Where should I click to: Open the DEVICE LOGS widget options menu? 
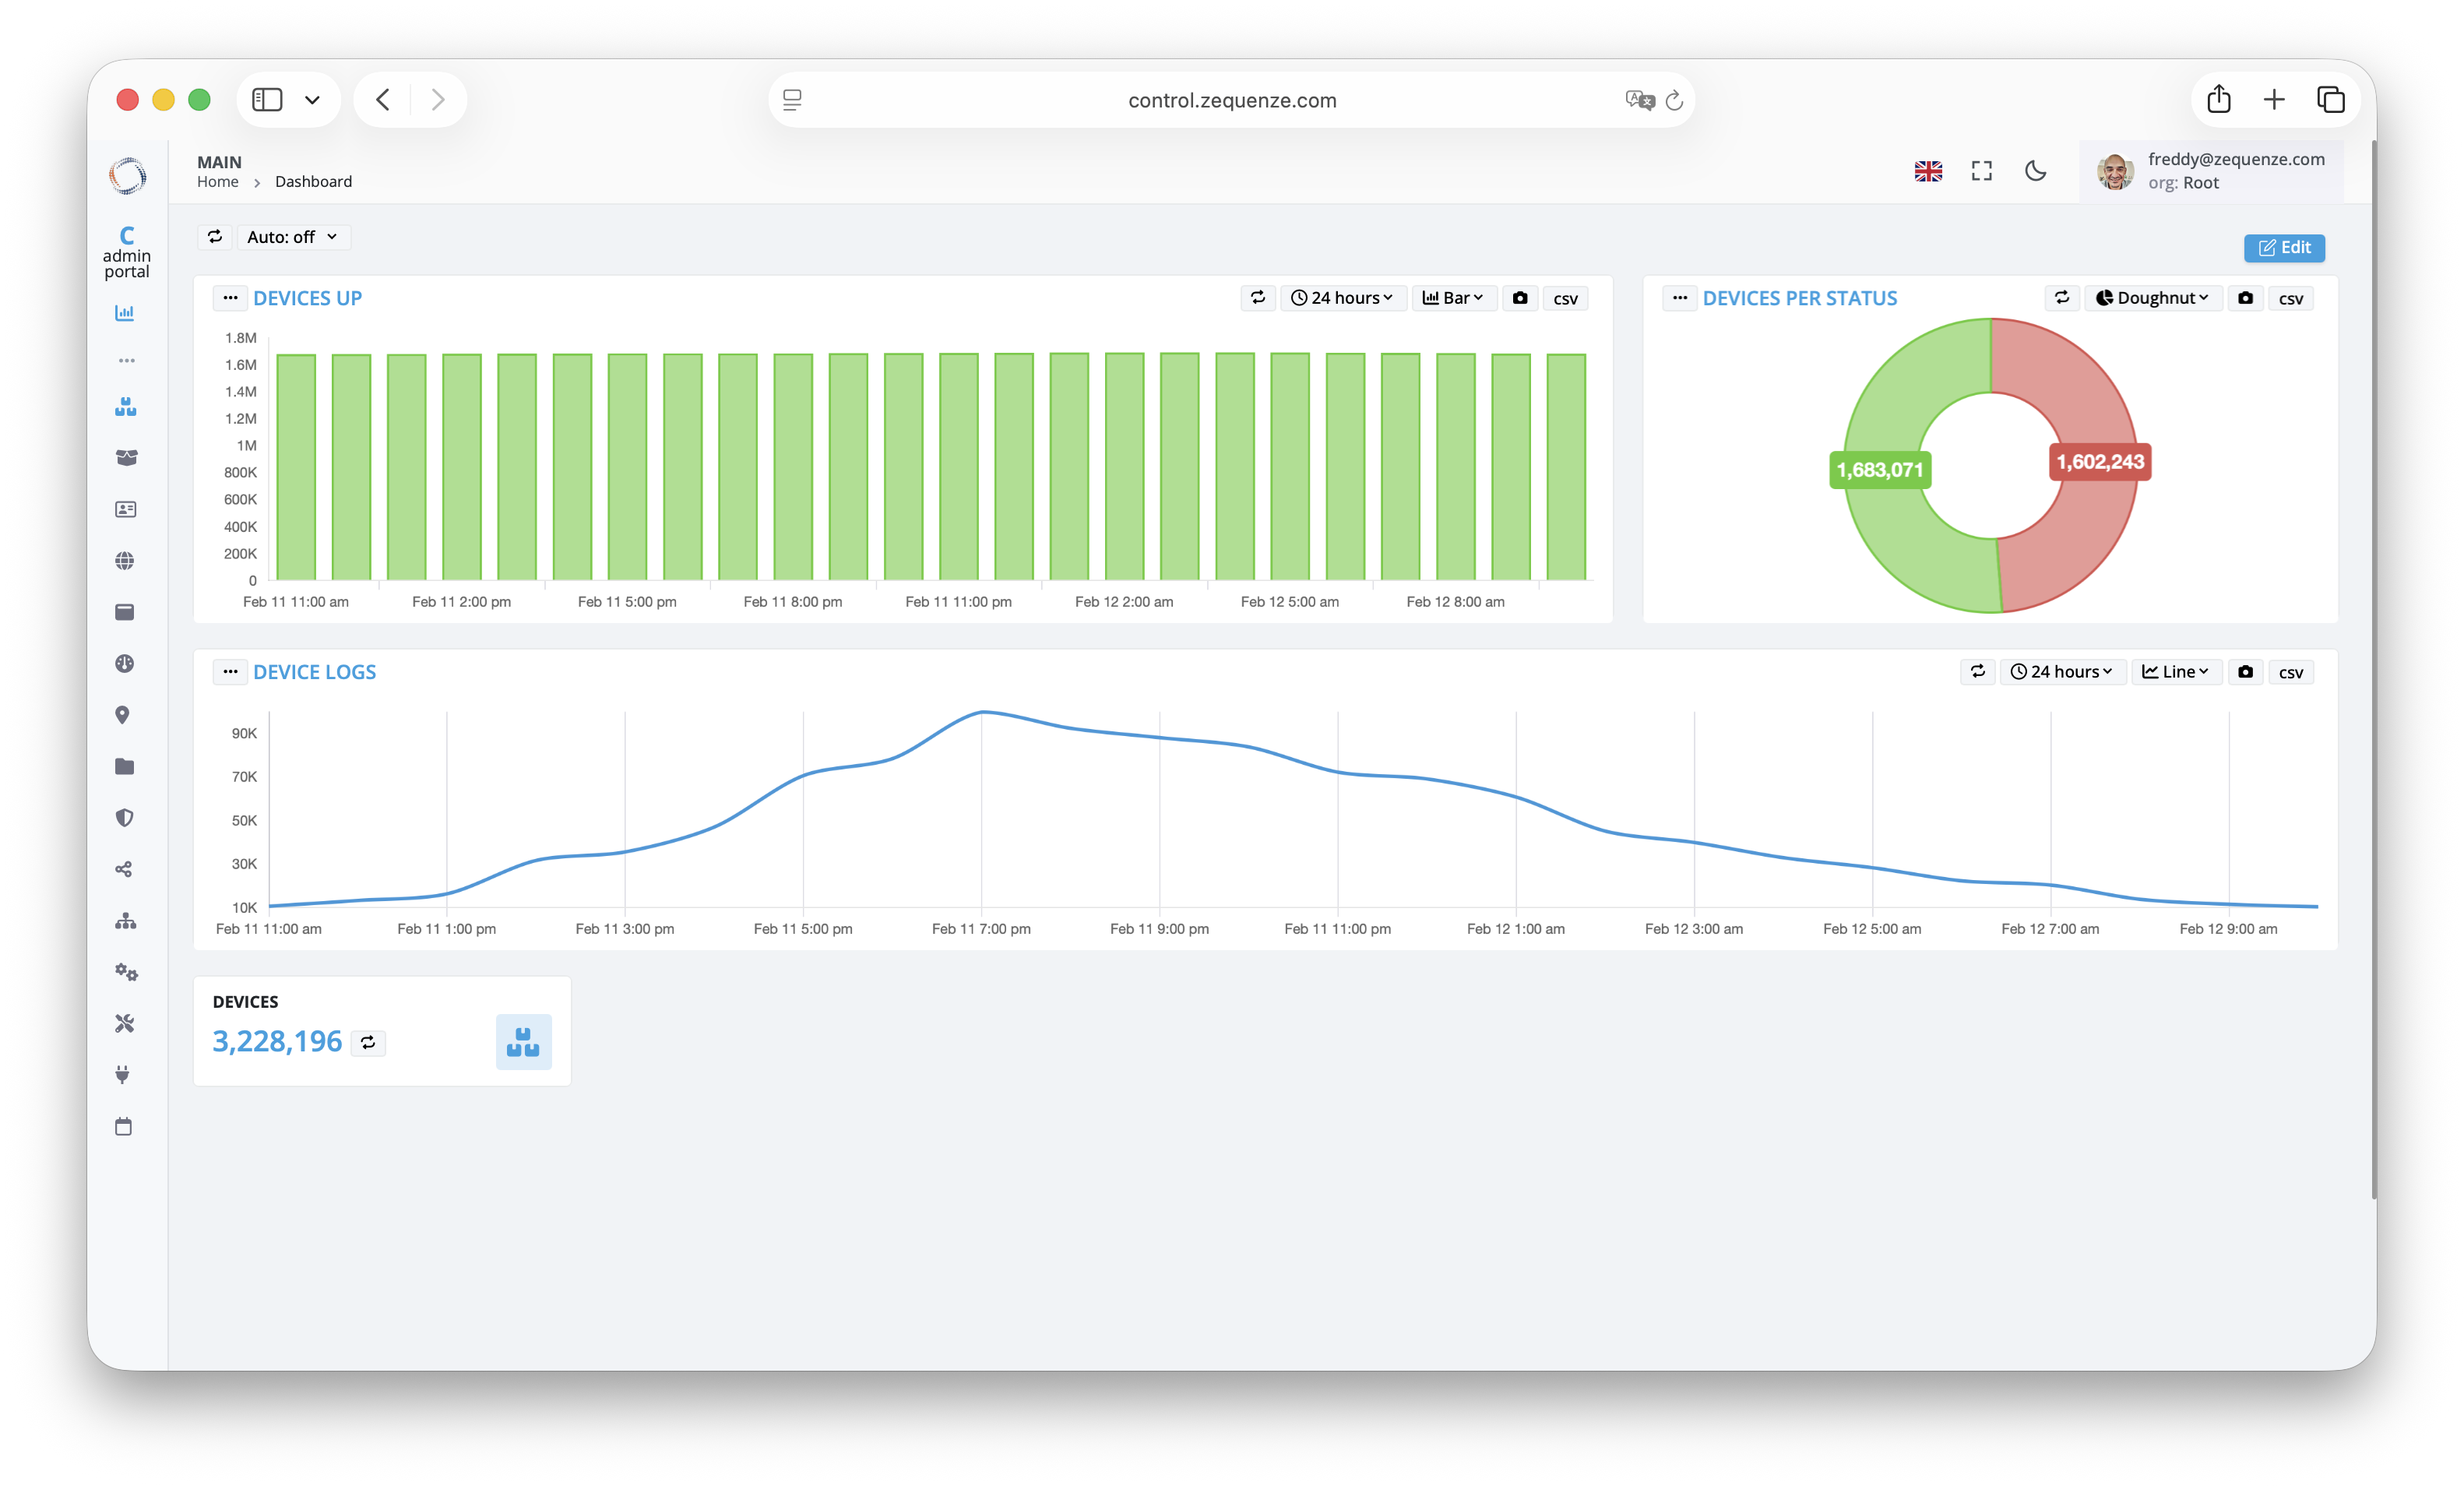(230, 671)
